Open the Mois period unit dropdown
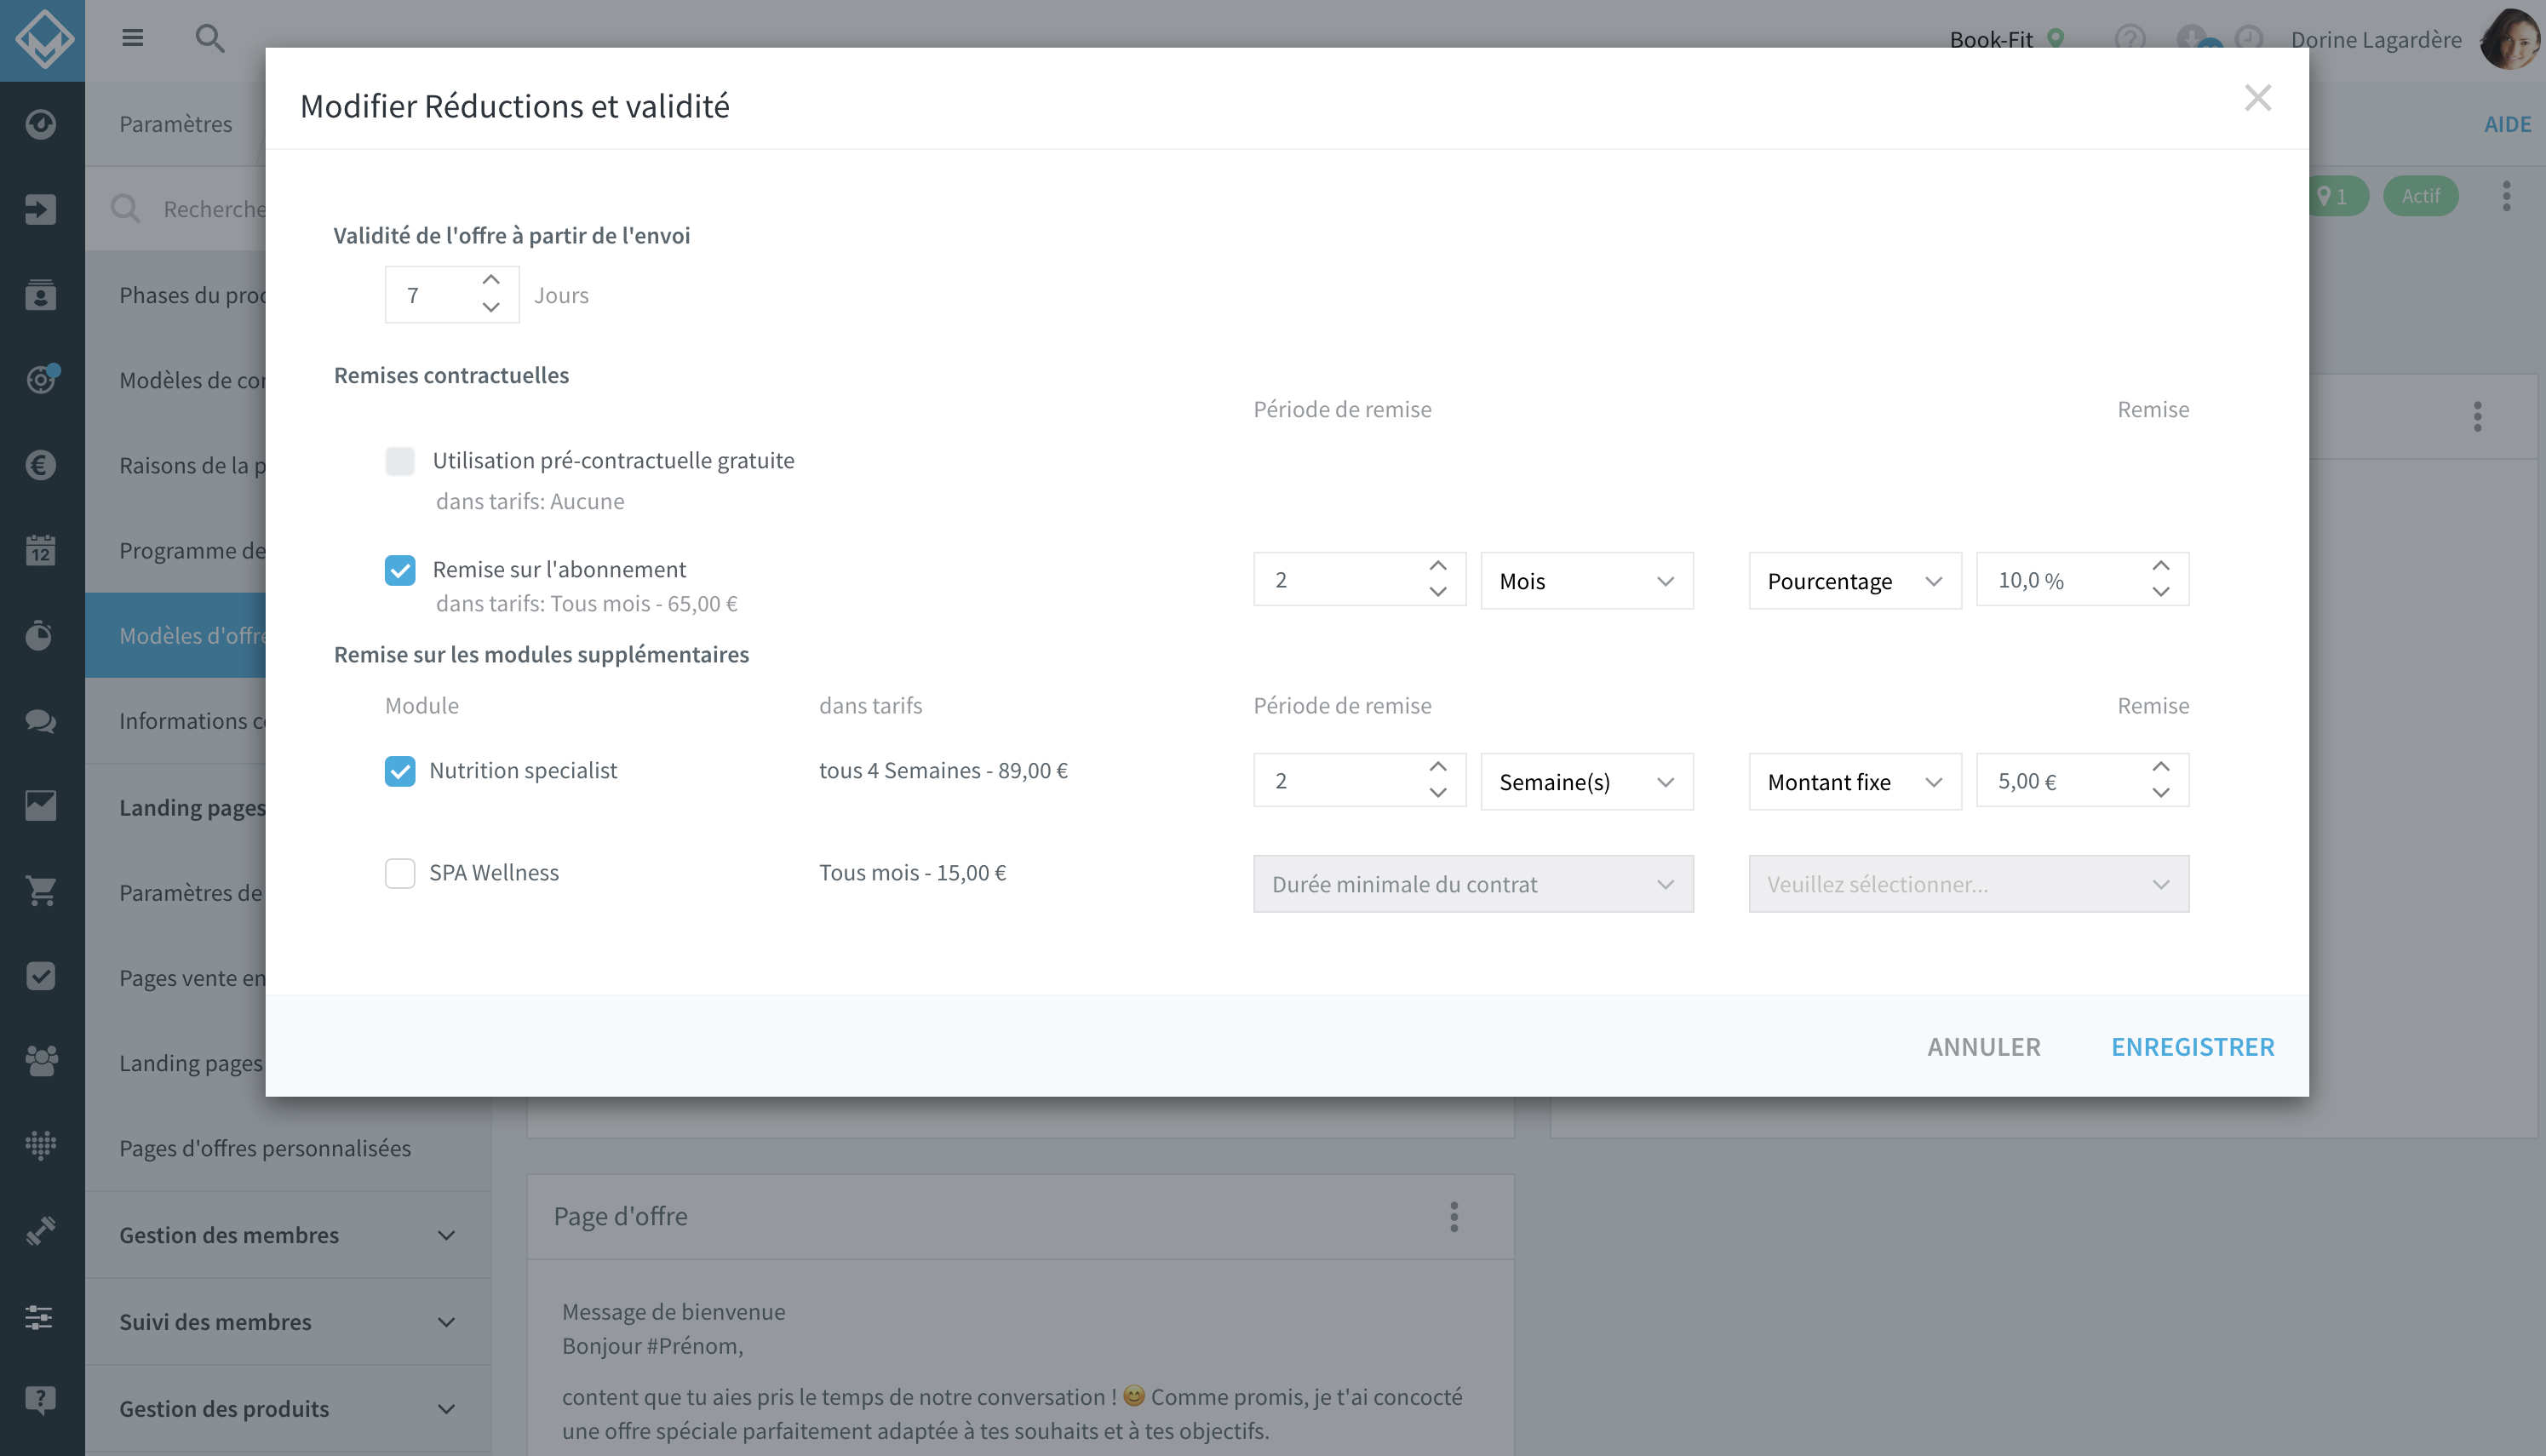This screenshot has width=2546, height=1456. point(1587,581)
